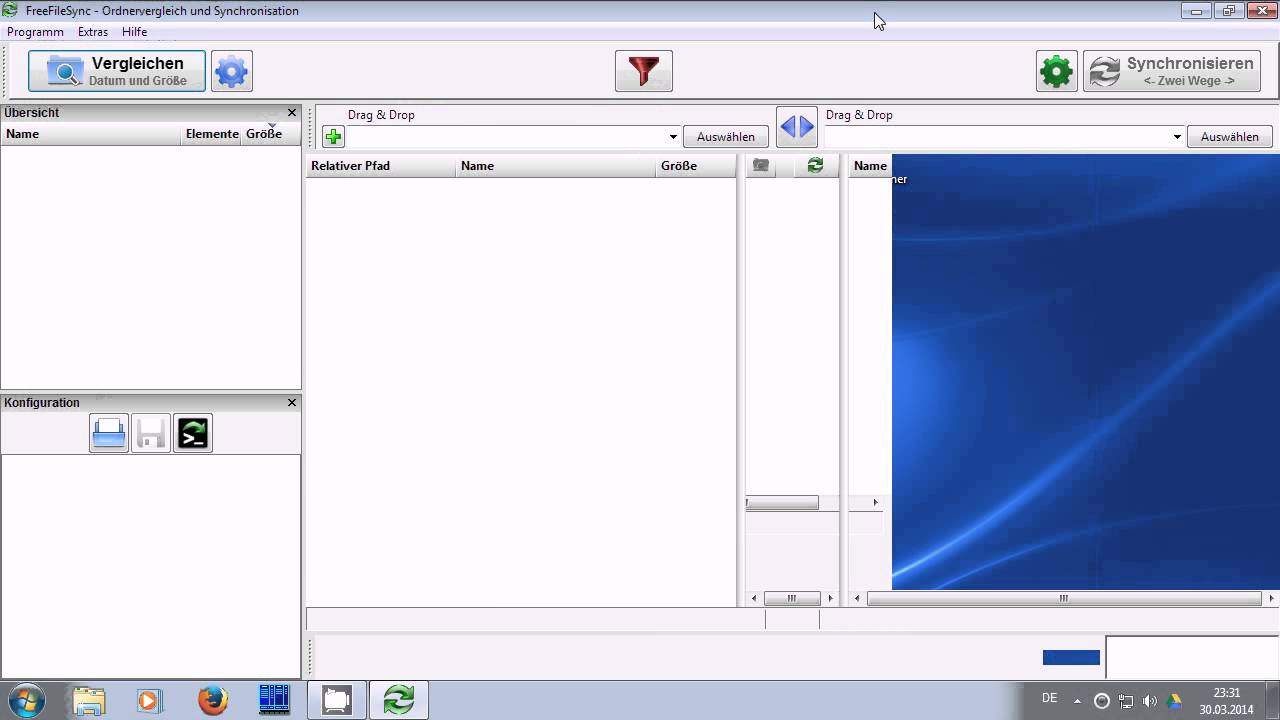Open Windows Explorer from taskbar
This screenshot has width=1280, height=720.
[x=88, y=700]
